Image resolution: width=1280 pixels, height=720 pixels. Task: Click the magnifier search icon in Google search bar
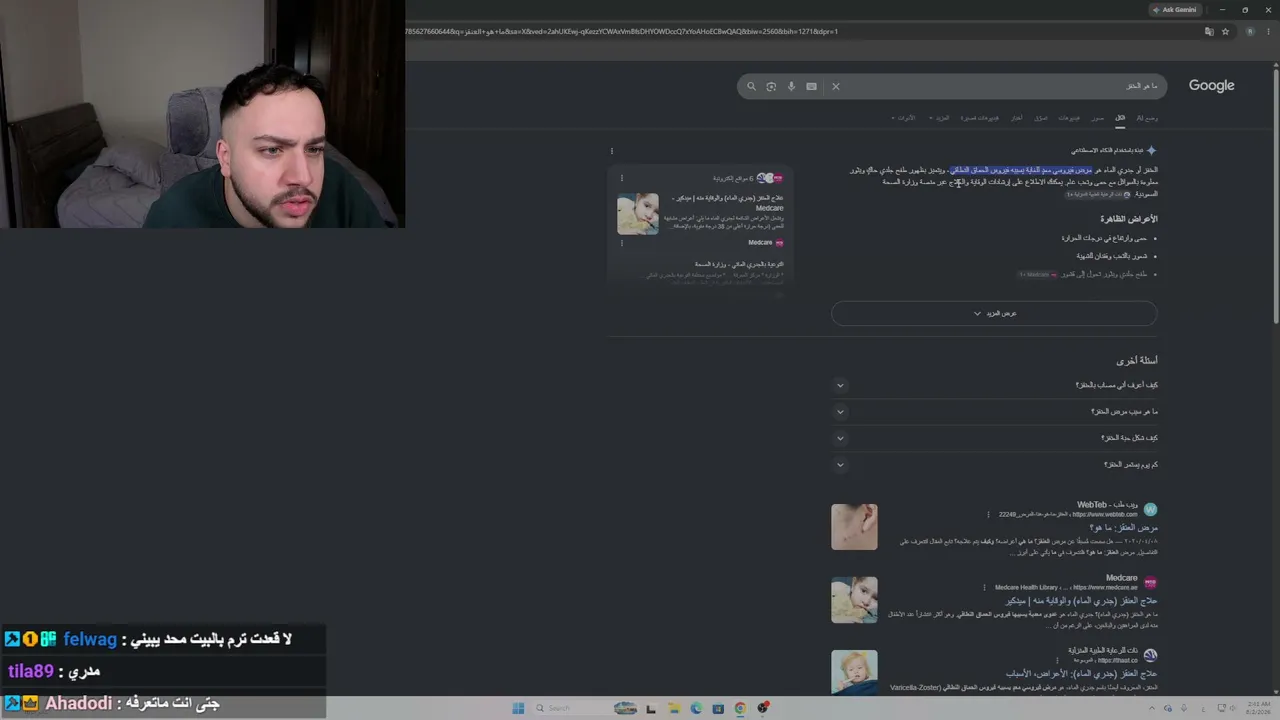coord(752,86)
